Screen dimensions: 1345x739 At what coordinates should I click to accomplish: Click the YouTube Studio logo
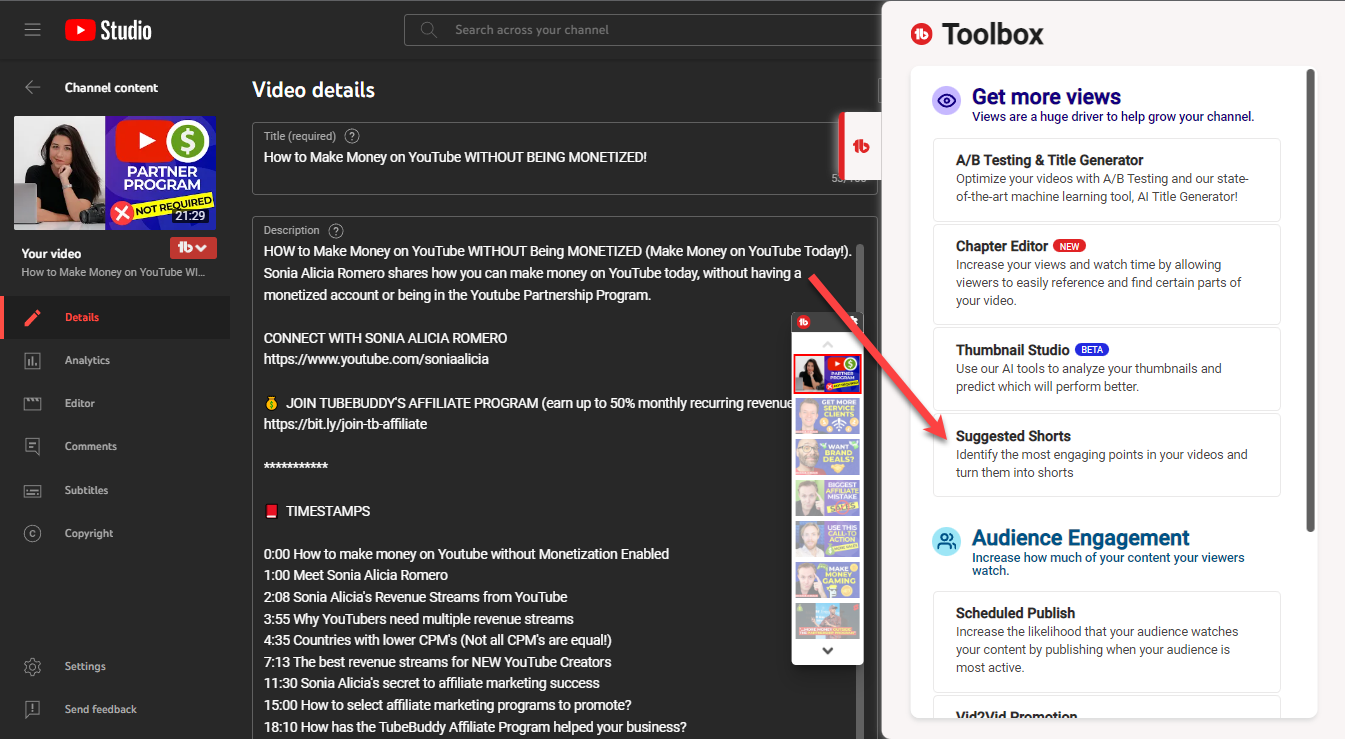click(108, 30)
